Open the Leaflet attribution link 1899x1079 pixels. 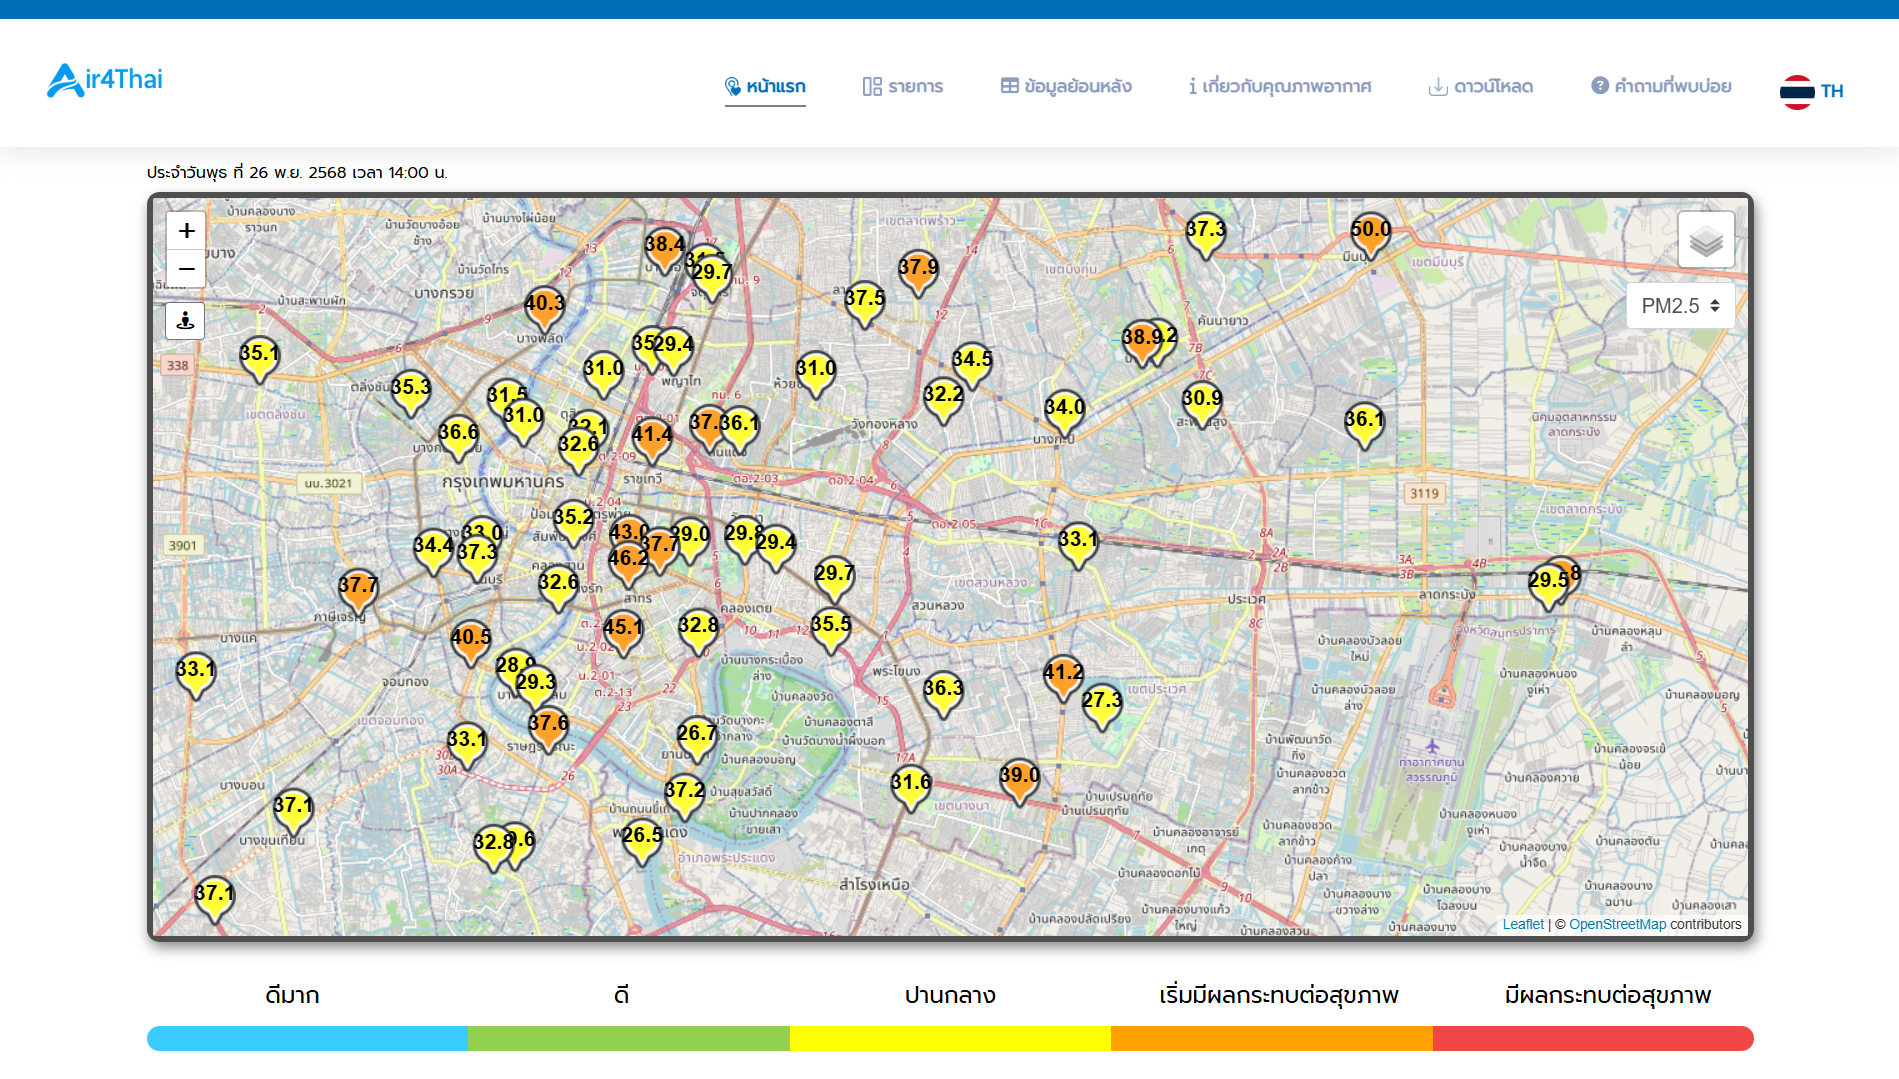pyautogui.click(x=1522, y=925)
